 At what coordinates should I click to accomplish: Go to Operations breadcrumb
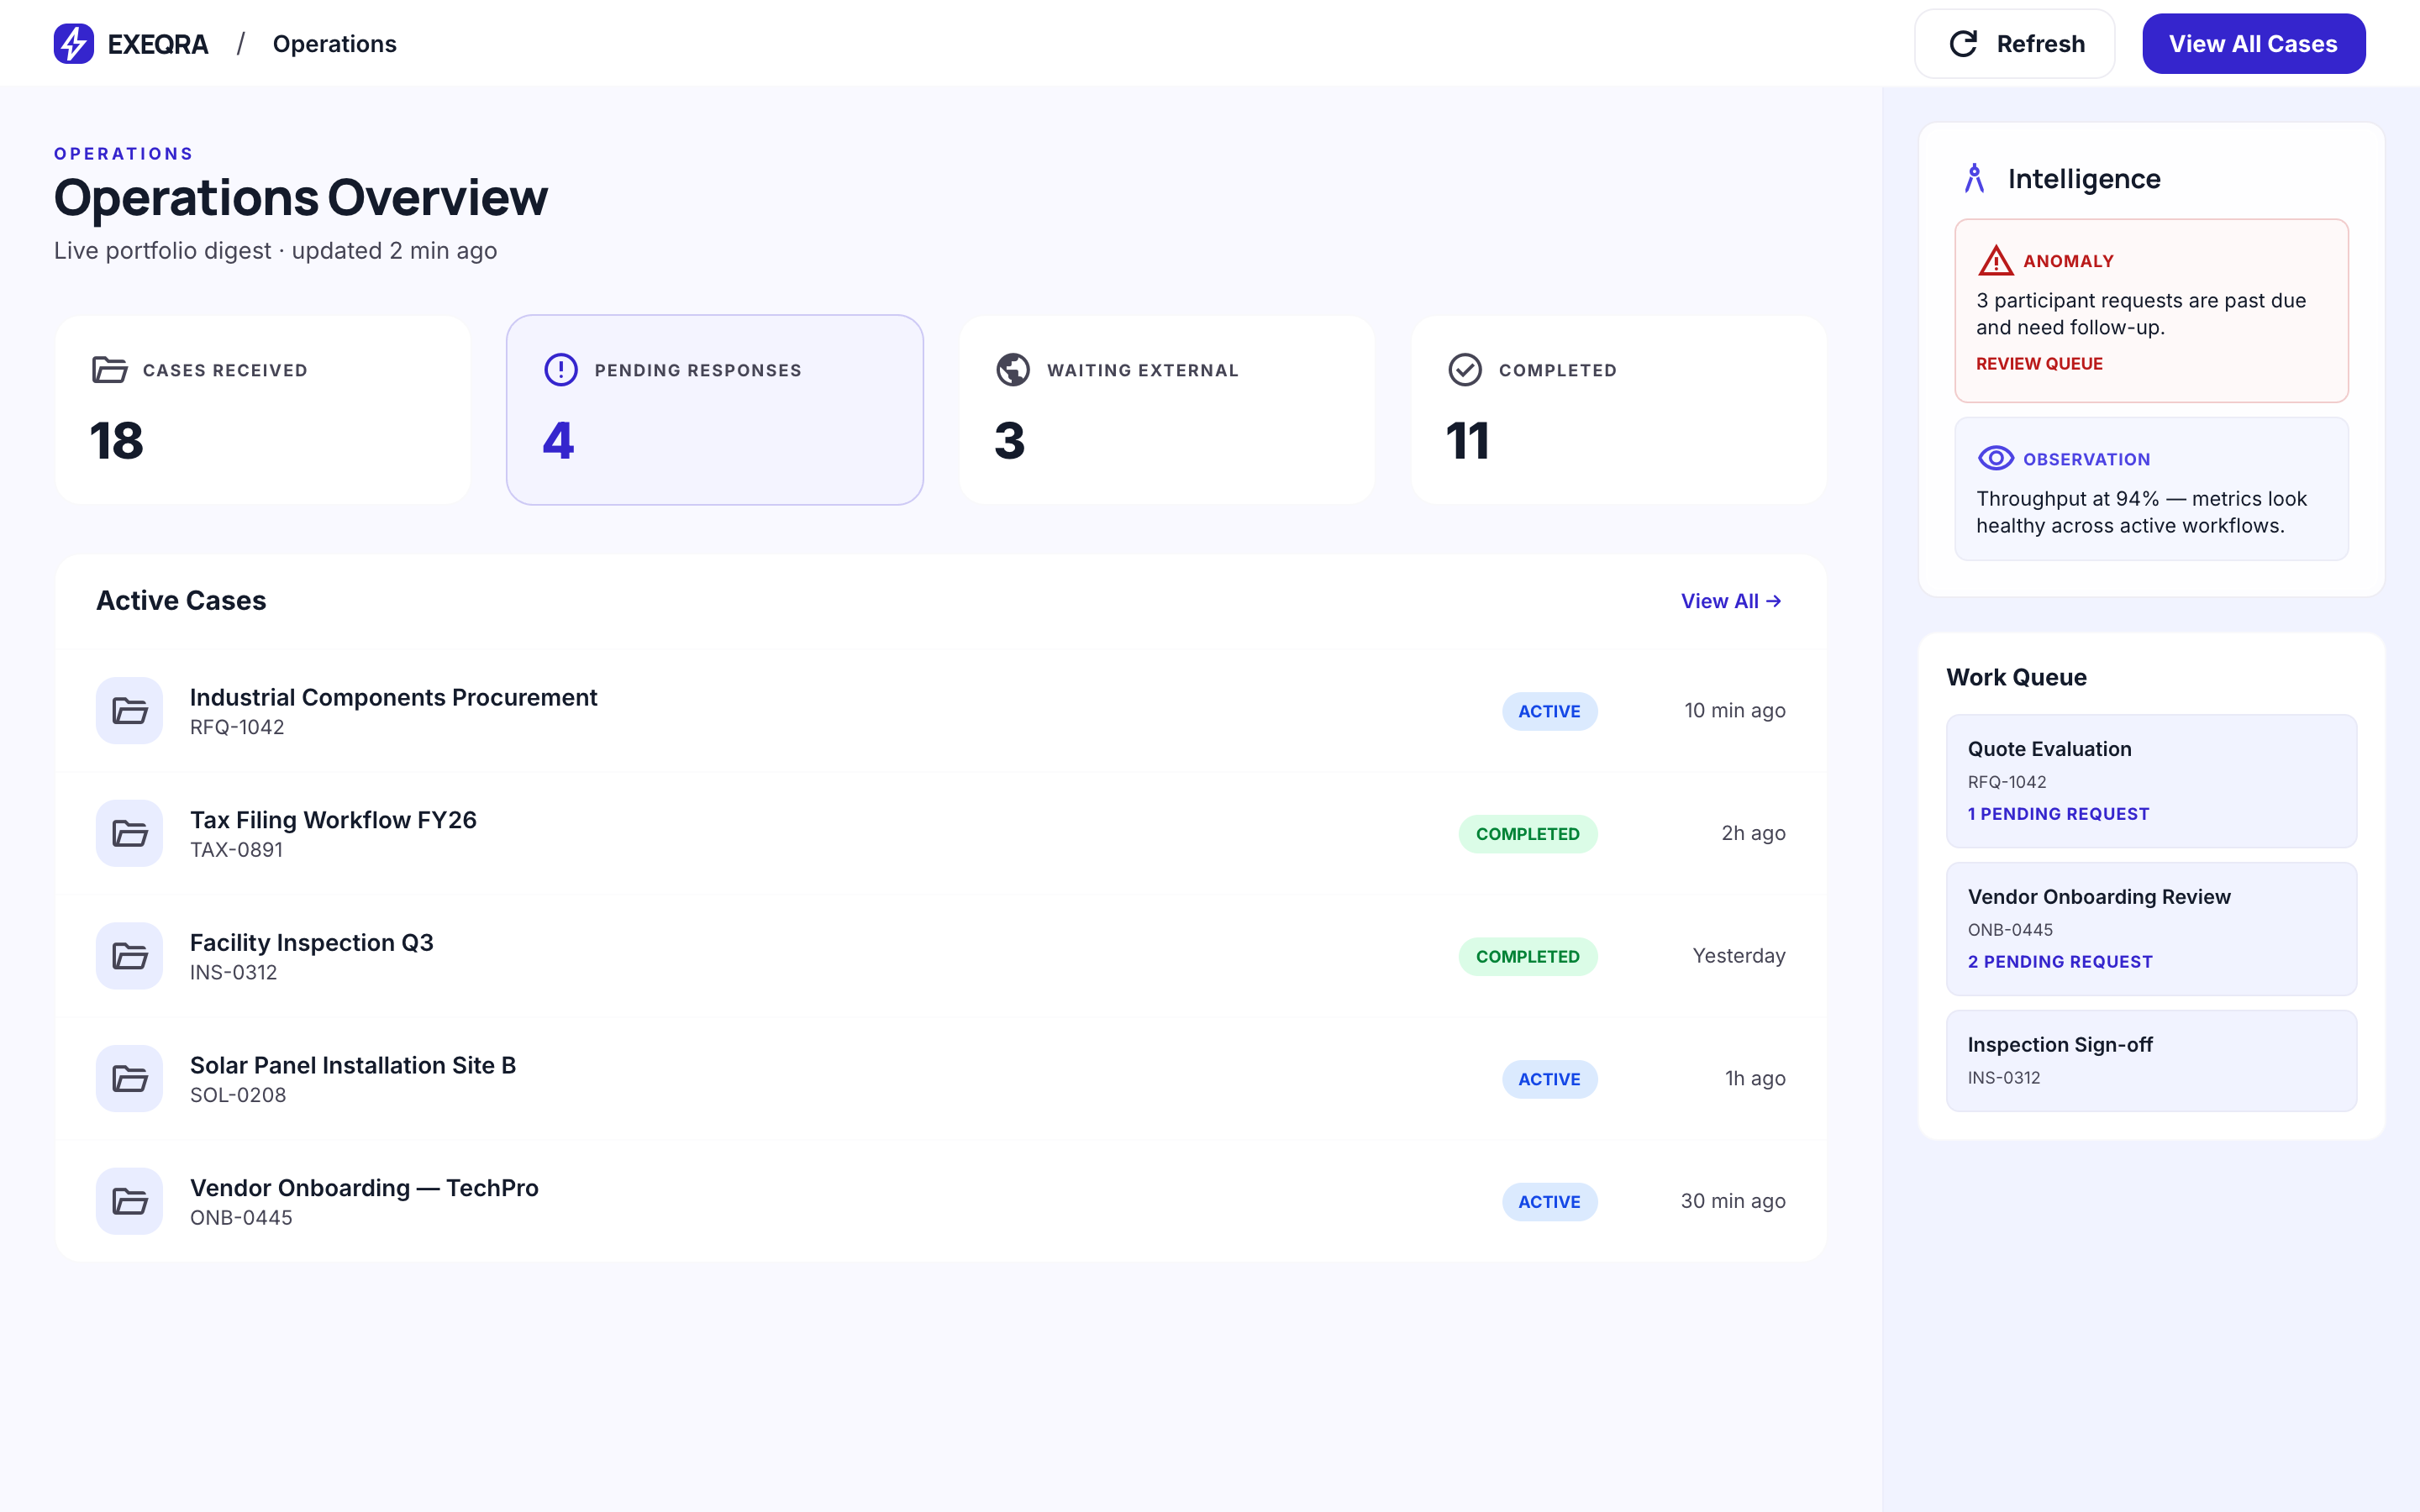(334, 44)
